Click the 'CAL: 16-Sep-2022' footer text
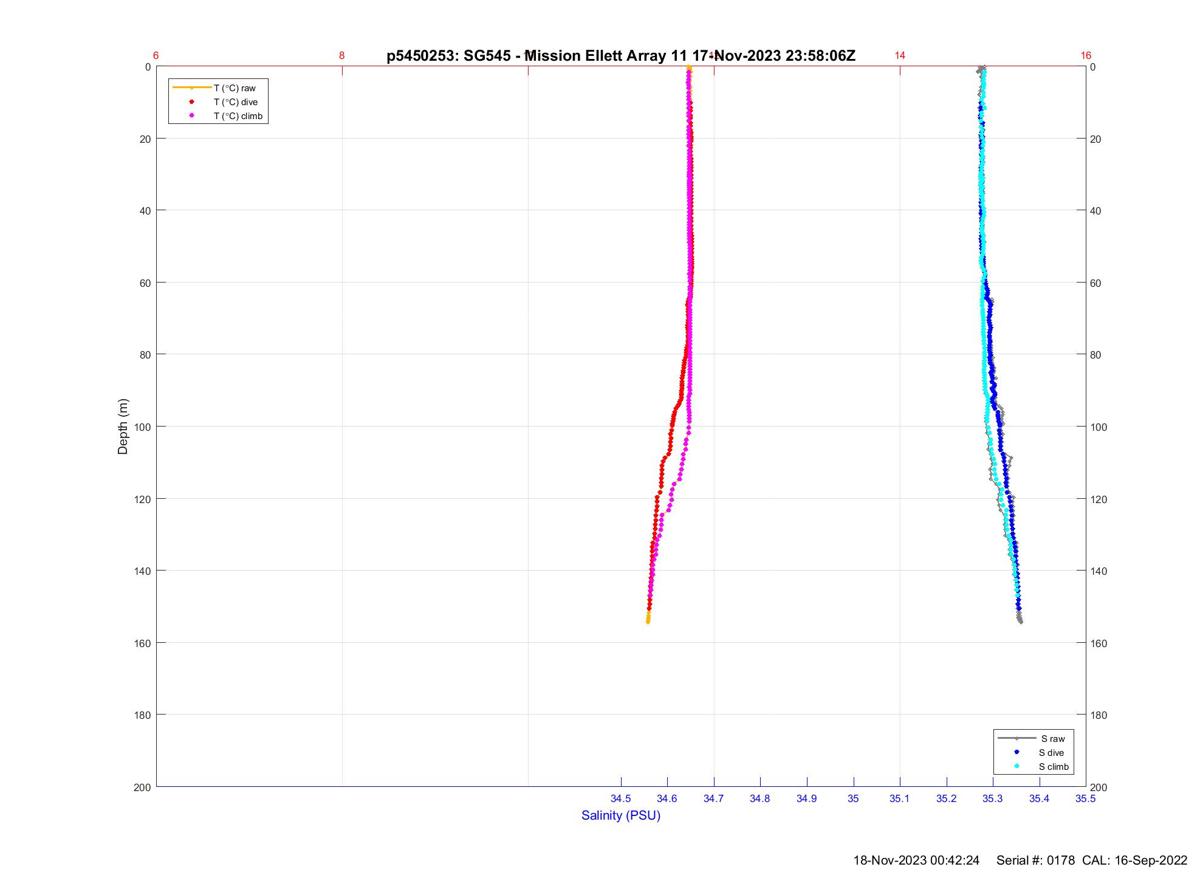The width and height of the screenshot is (1200, 885). pos(1137,860)
